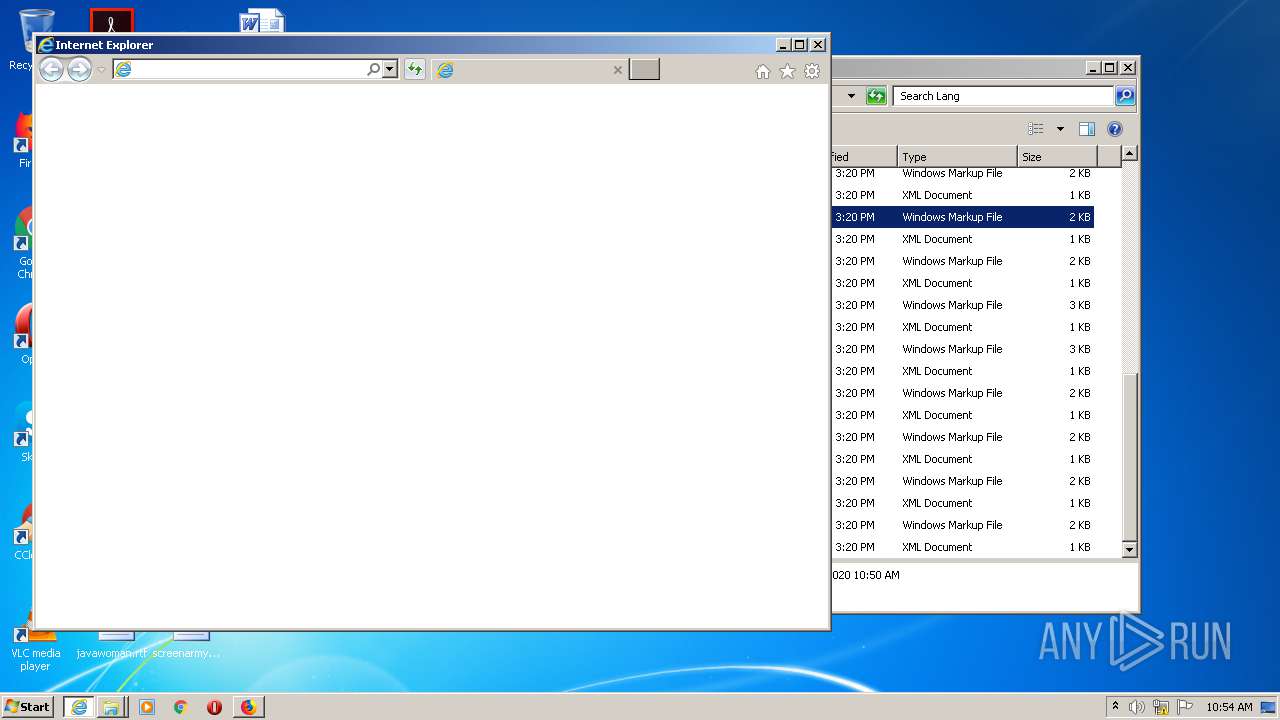Close the current Internet Explorer tab
The image size is (1280, 720).
(x=617, y=70)
